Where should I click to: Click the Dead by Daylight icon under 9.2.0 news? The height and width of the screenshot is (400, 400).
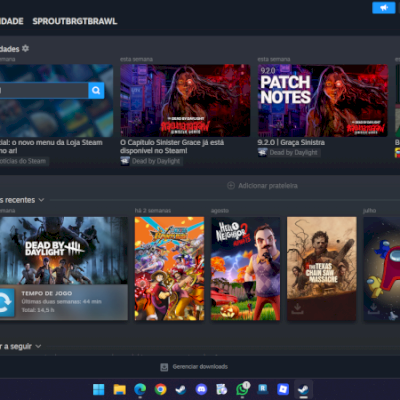[262, 153]
